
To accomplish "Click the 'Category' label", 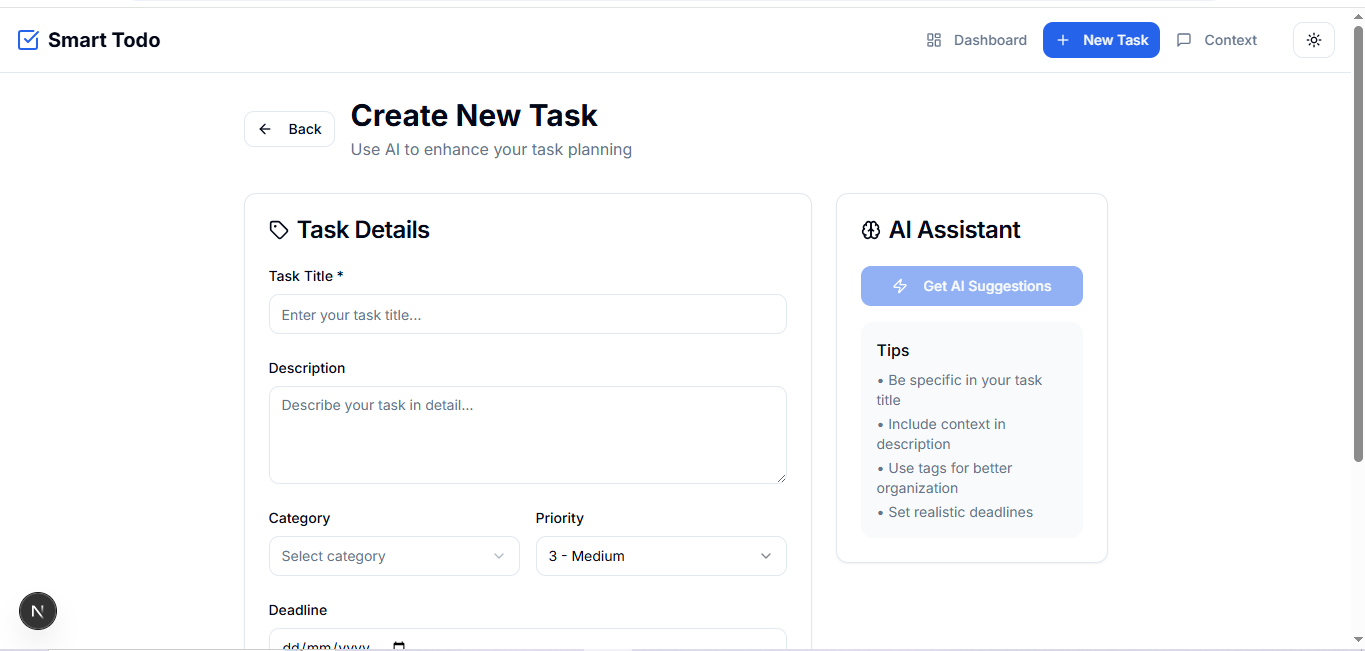I will click(299, 518).
